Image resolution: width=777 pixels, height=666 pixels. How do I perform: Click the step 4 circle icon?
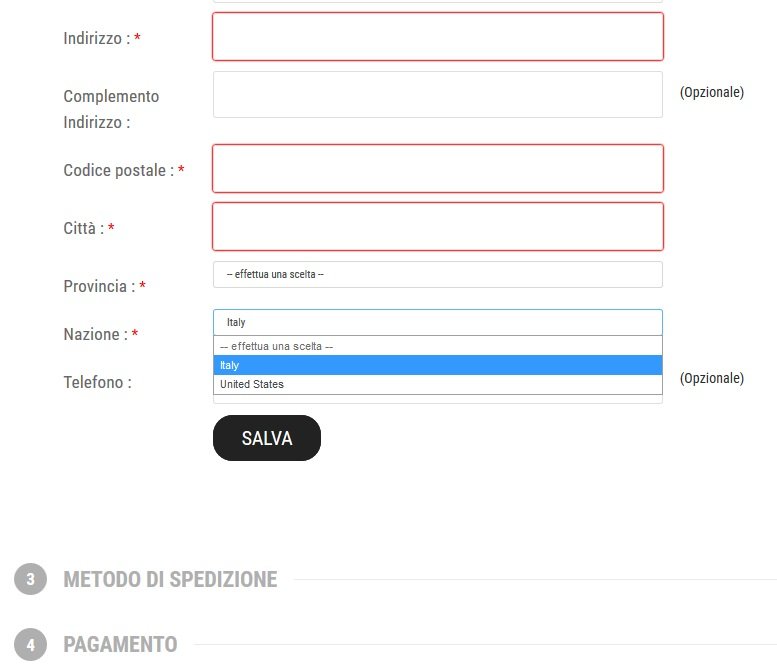pyautogui.click(x=30, y=644)
